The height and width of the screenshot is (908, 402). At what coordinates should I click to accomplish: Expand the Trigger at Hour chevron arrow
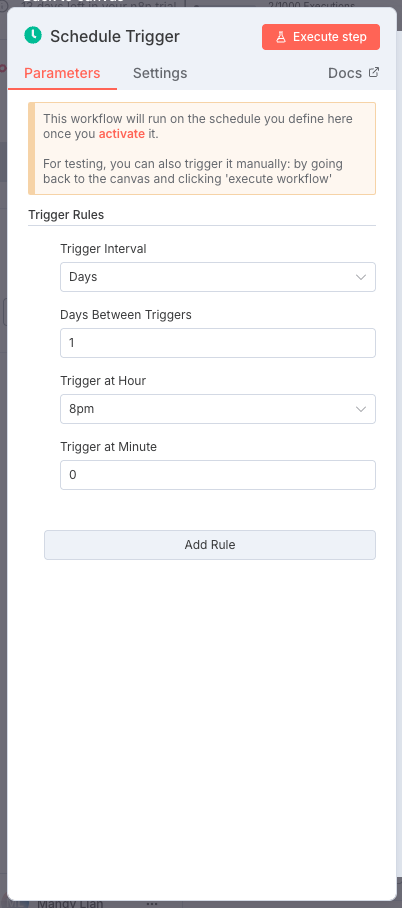click(x=361, y=409)
